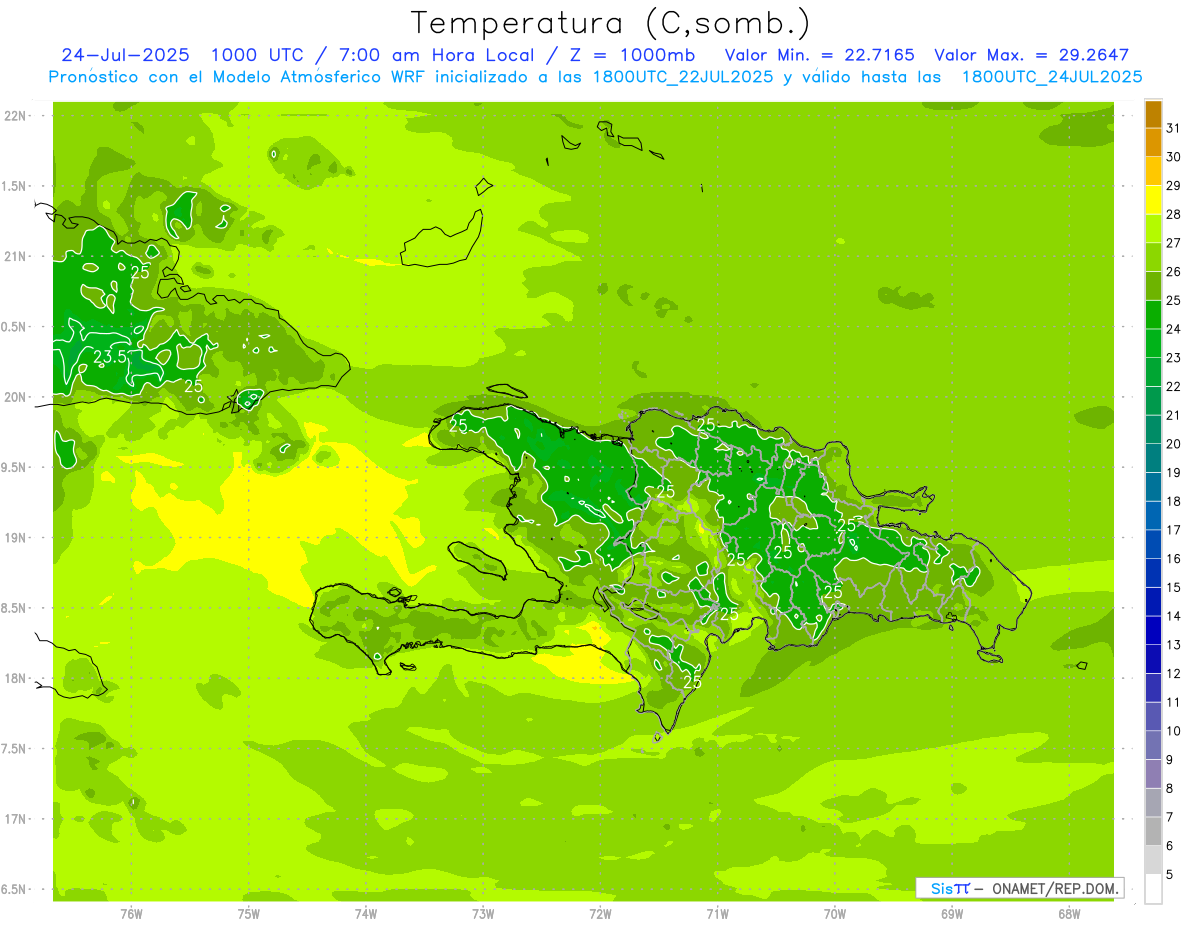This screenshot has height=927, width=1200.
Task: Click the legend value '27'
Action: click(1174, 243)
